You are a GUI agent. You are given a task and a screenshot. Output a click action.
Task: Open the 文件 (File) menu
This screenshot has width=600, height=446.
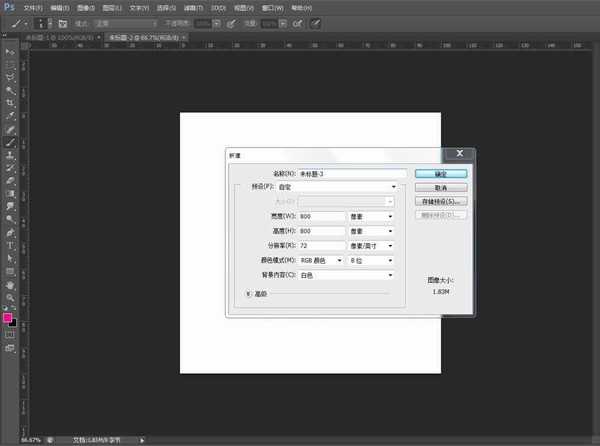coord(32,7)
